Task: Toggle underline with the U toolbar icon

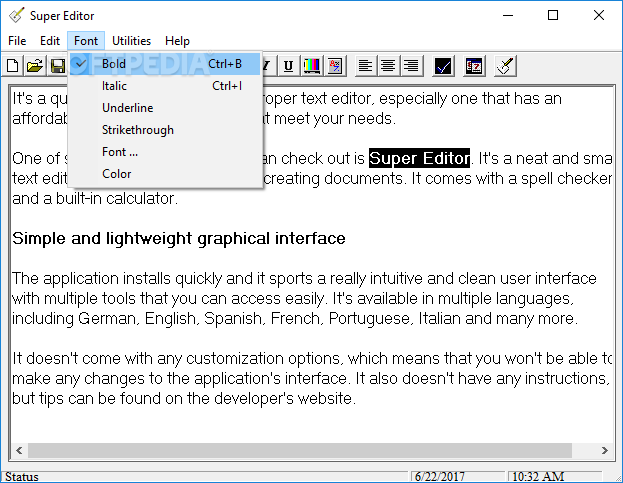Action: [x=288, y=66]
